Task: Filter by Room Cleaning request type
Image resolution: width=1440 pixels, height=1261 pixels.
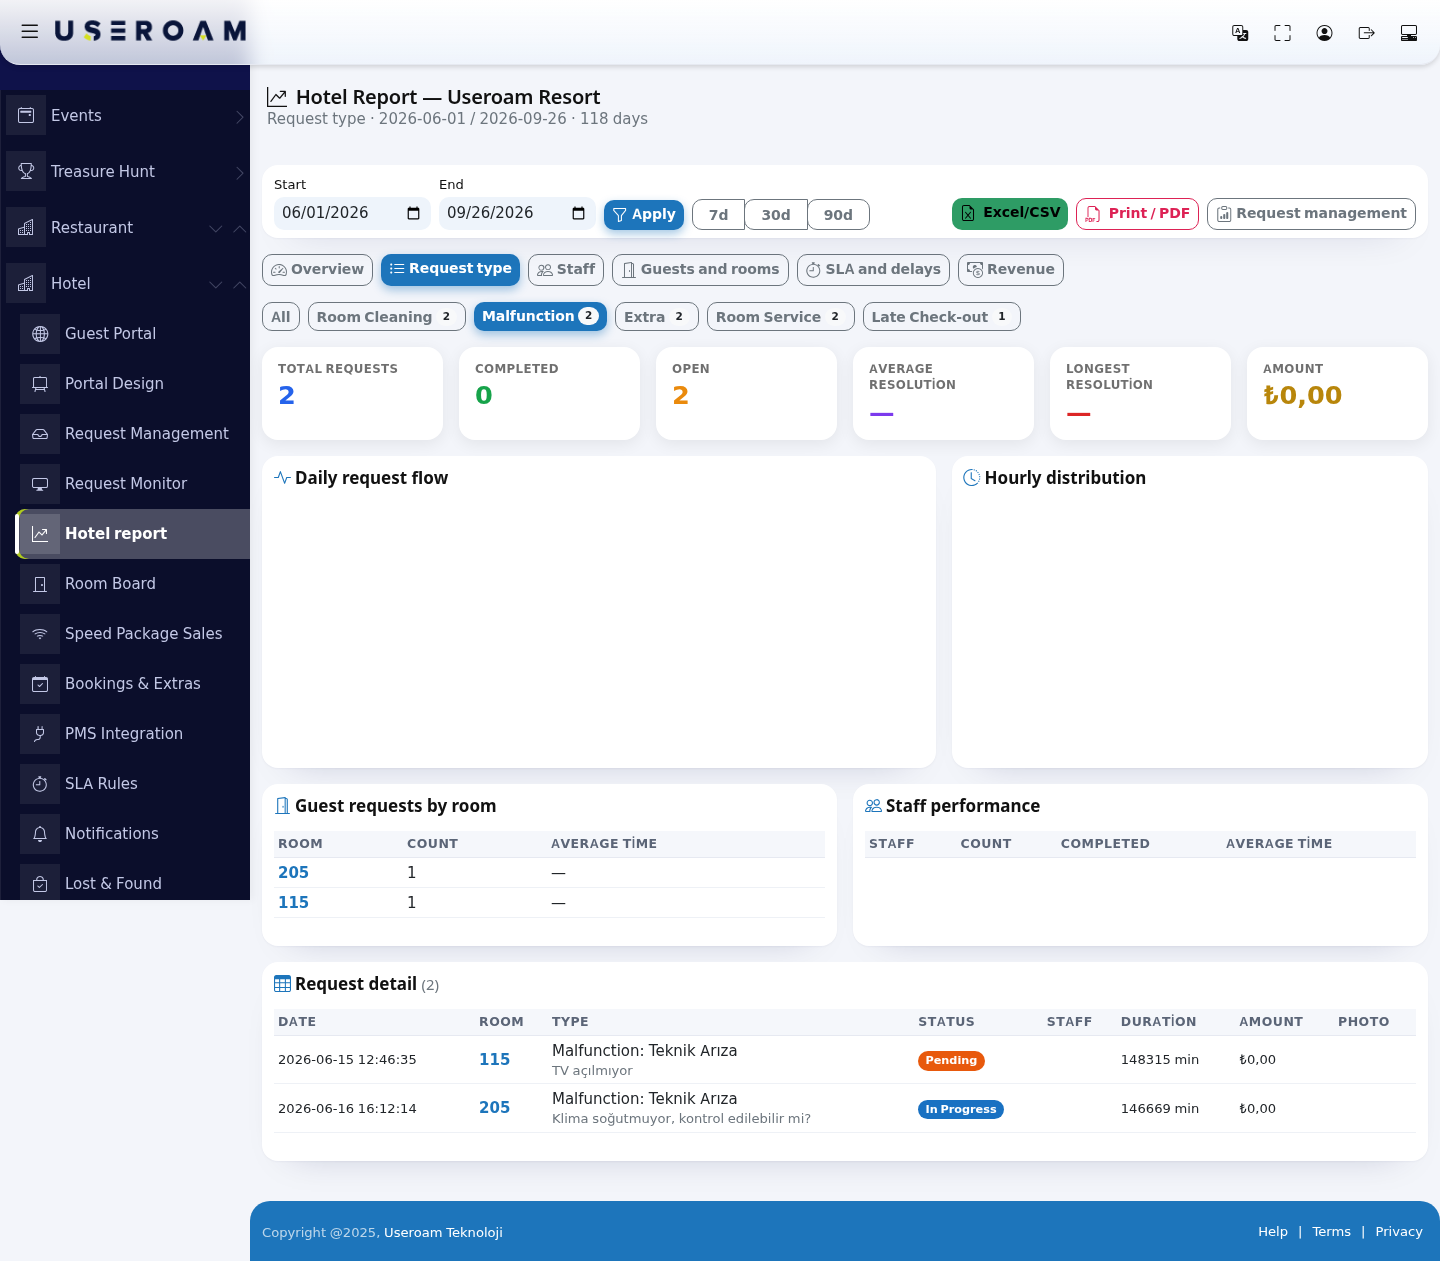Action: [386, 317]
